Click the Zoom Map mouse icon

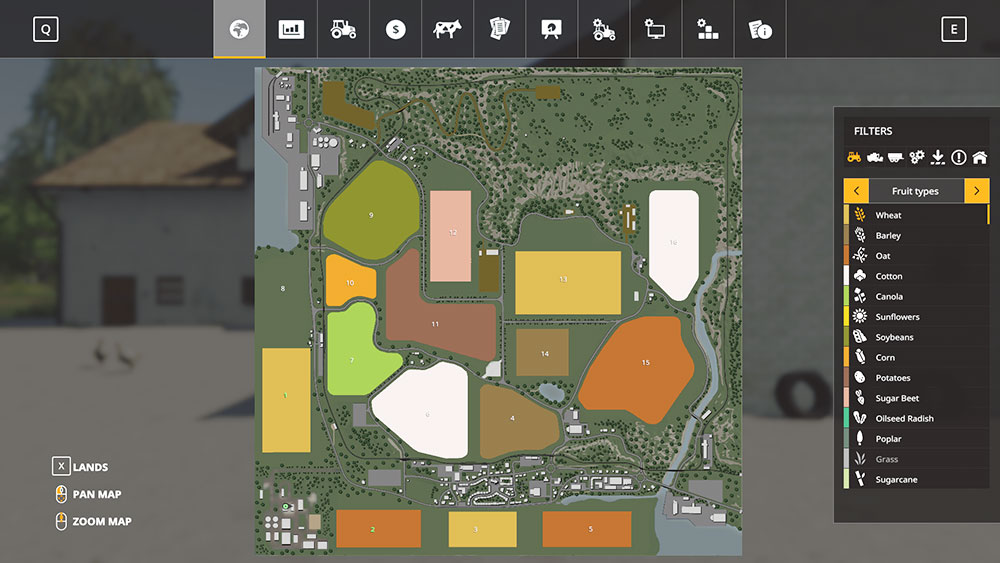[61, 521]
